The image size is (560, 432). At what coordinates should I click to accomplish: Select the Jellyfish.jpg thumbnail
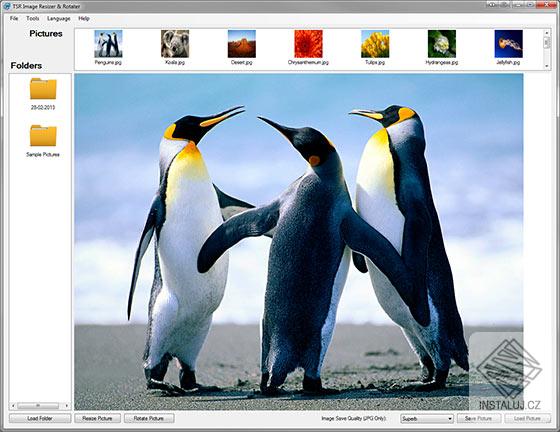click(x=509, y=44)
